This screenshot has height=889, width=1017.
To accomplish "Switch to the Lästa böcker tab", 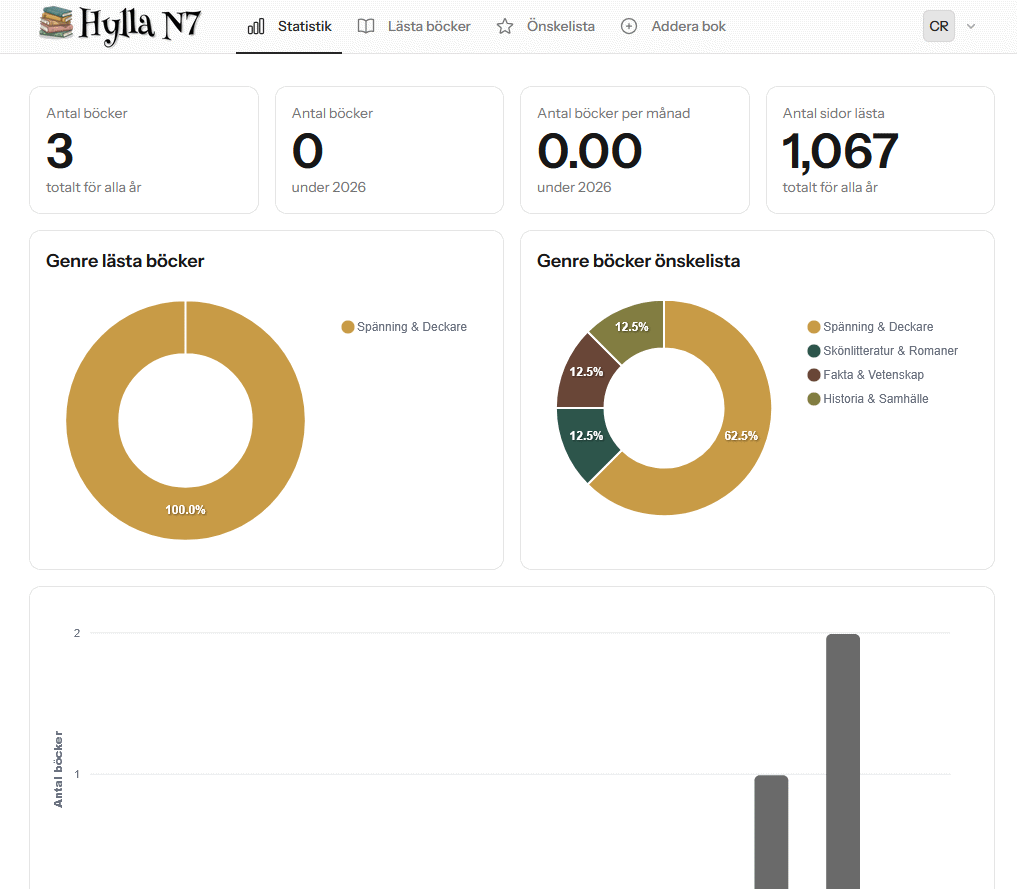I will click(429, 27).
